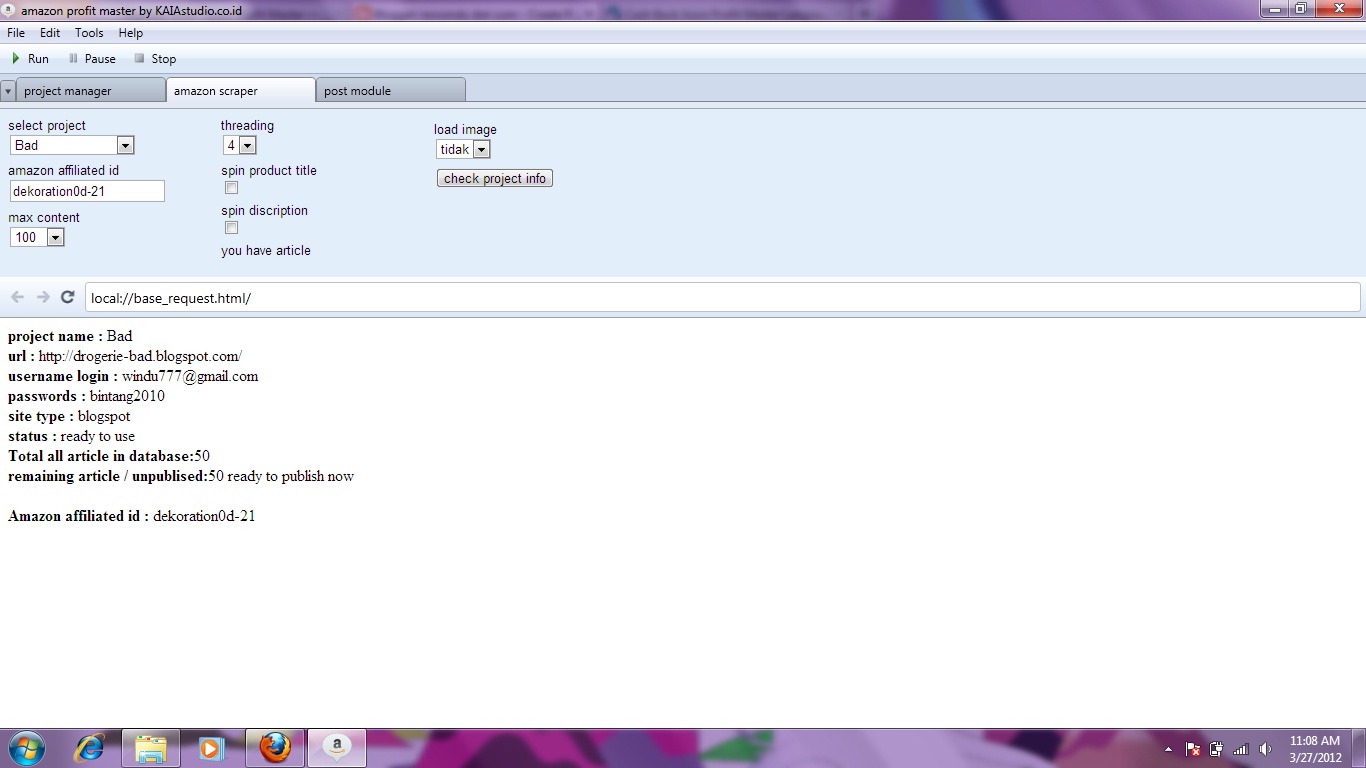Click the Show desktop strip
This screenshot has height=768, width=1366.
click(x=1359, y=748)
